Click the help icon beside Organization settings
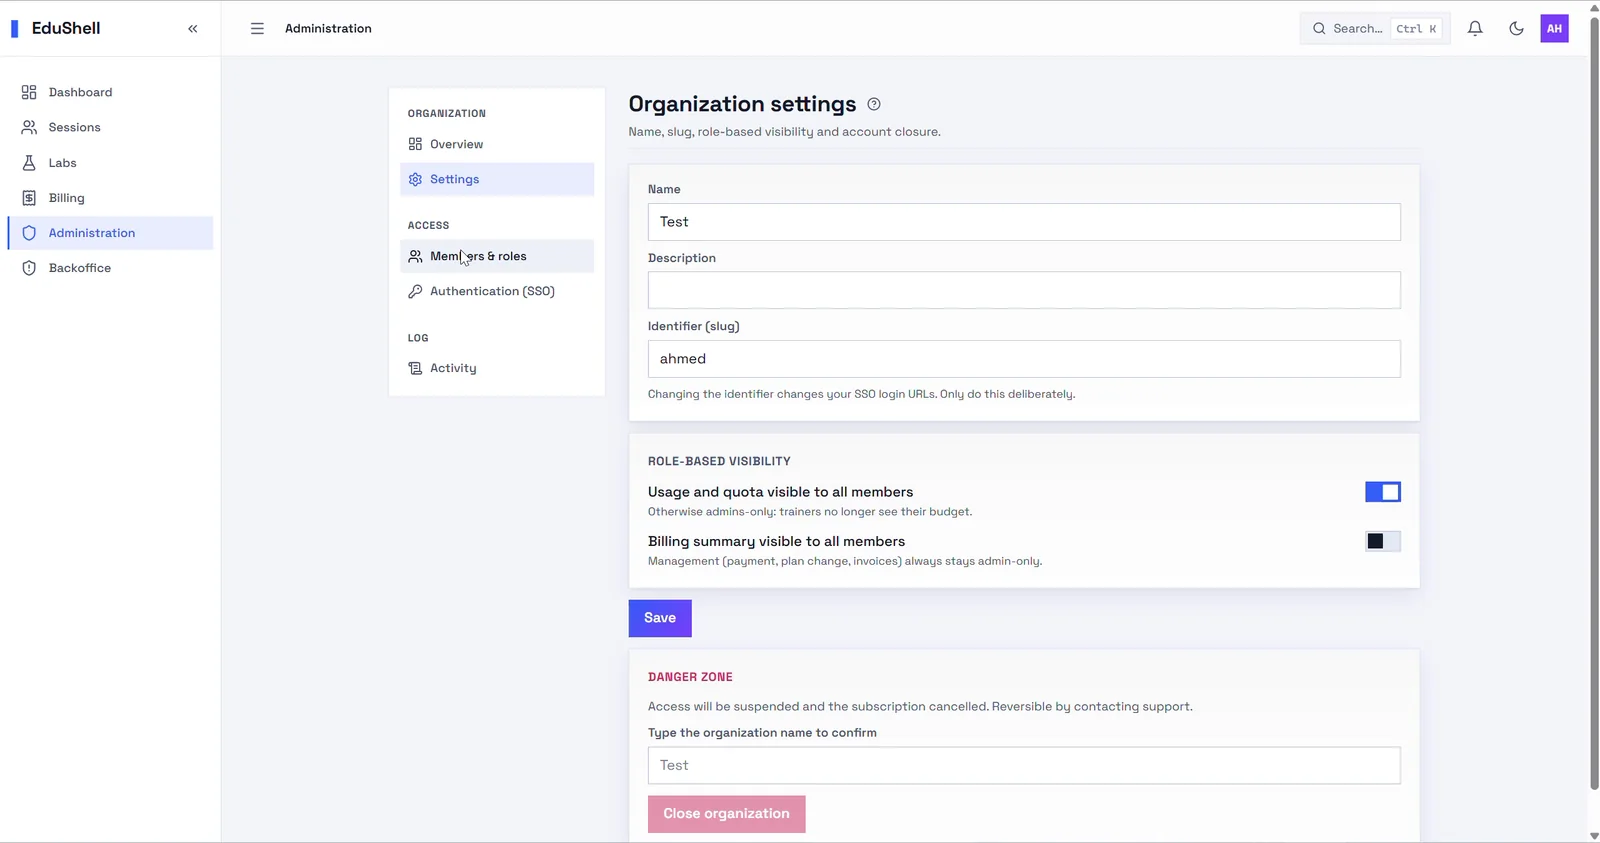This screenshot has height=843, width=1600. [x=874, y=104]
